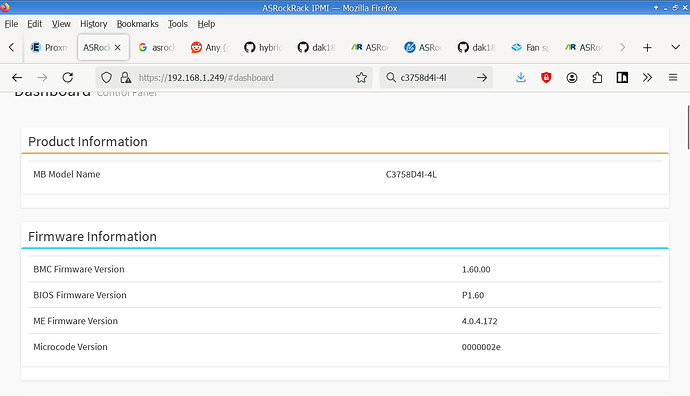Open a new tab with plus icon
The image size is (690, 396).
click(647, 48)
